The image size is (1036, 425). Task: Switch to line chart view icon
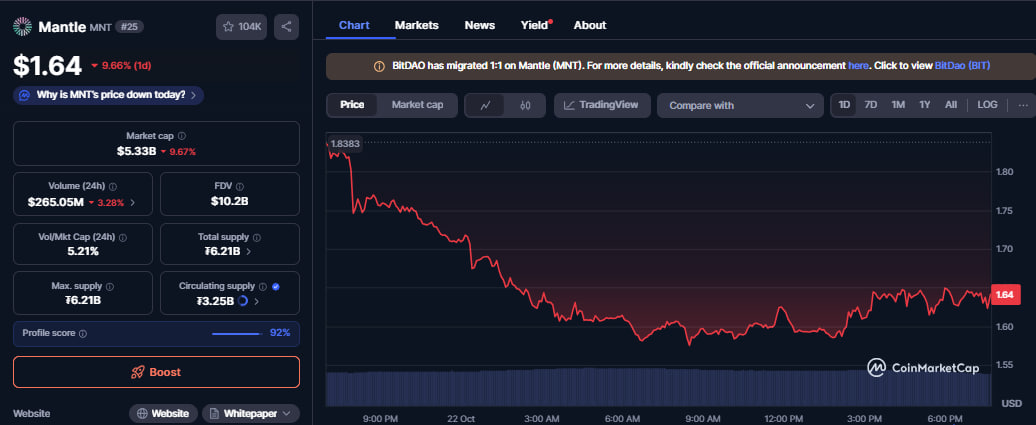(x=485, y=105)
